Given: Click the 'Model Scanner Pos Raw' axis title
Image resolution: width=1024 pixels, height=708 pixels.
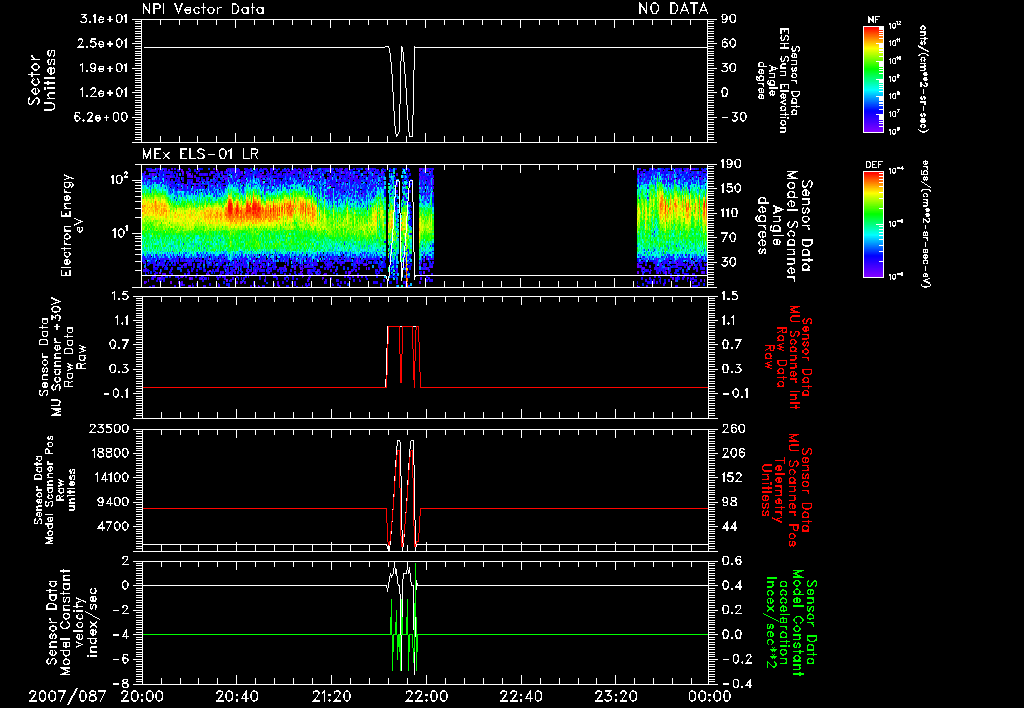Looking at the screenshot, I should click(56, 489).
